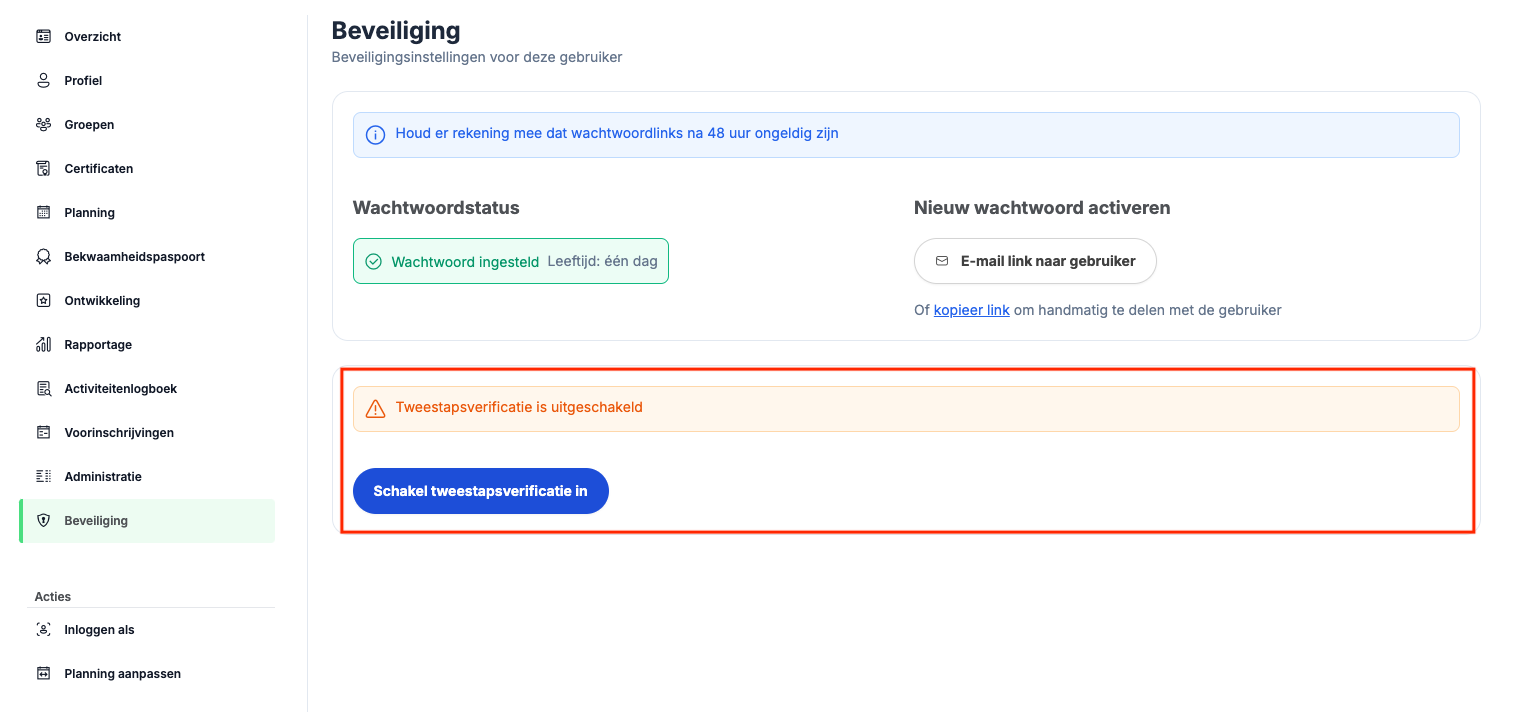Click the info icon in blue banner

tap(375, 135)
